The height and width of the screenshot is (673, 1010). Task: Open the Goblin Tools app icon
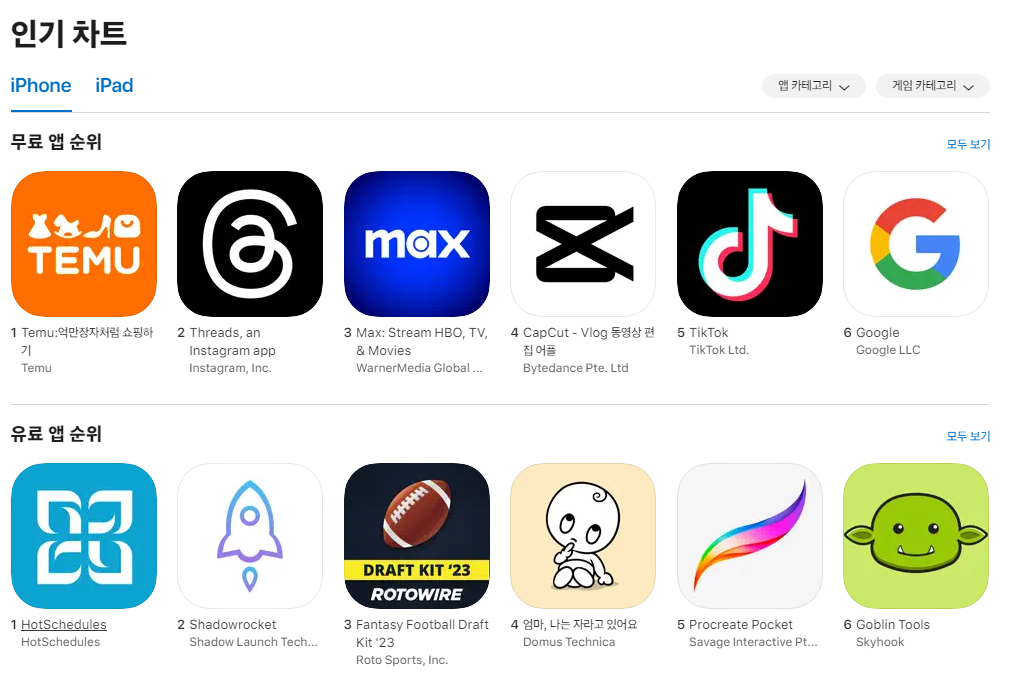pos(916,536)
